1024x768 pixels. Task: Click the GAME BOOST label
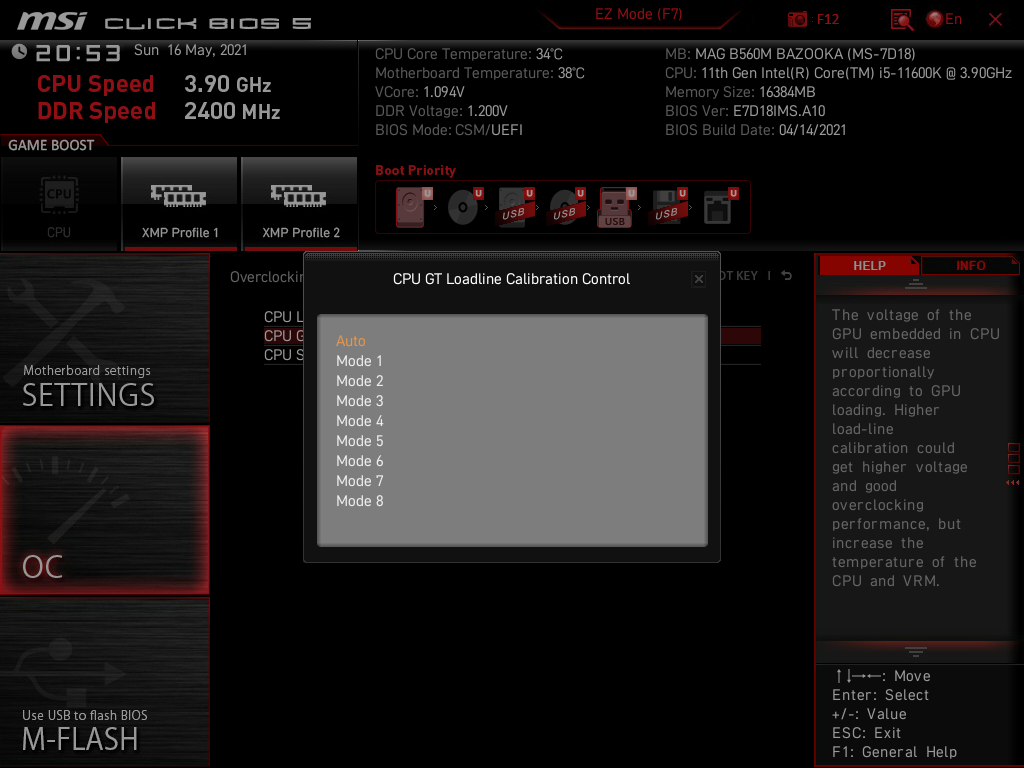coord(51,145)
